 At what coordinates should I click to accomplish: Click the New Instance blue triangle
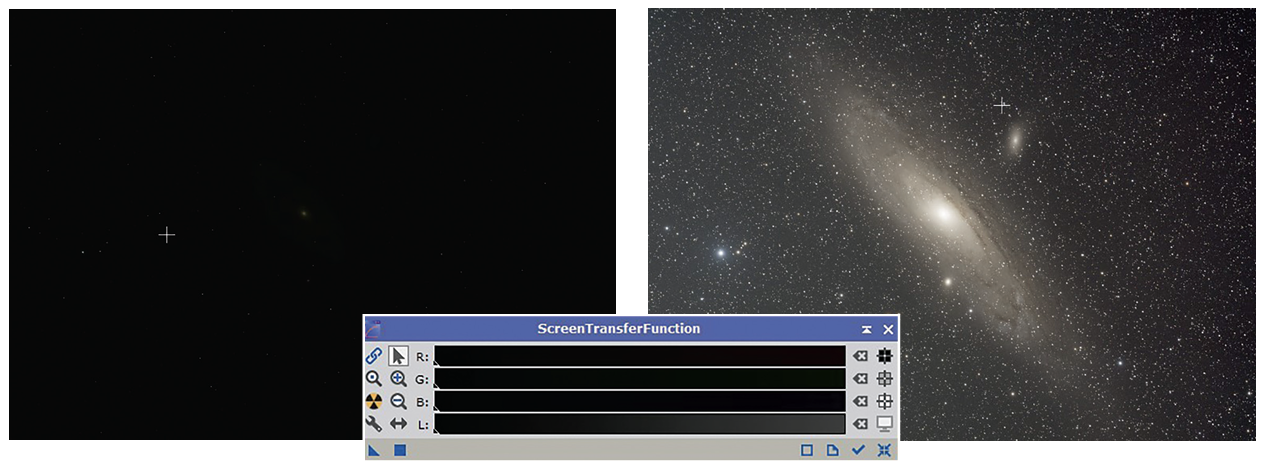[374, 450]
